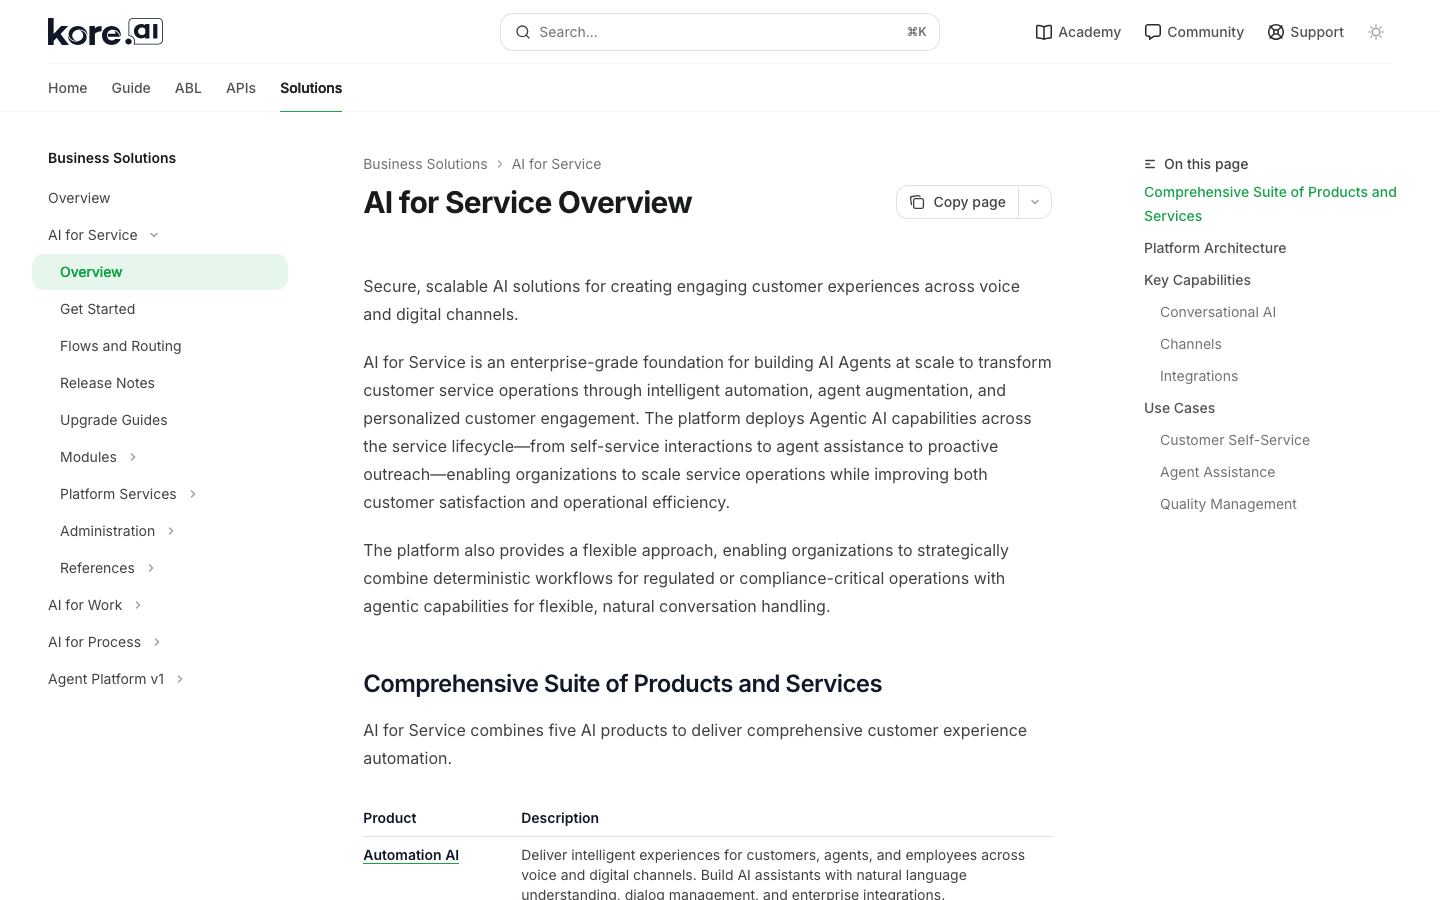Open the Academy book icon link
This screenshot has height=900, width=1440.
click(x=1044, y=32)
